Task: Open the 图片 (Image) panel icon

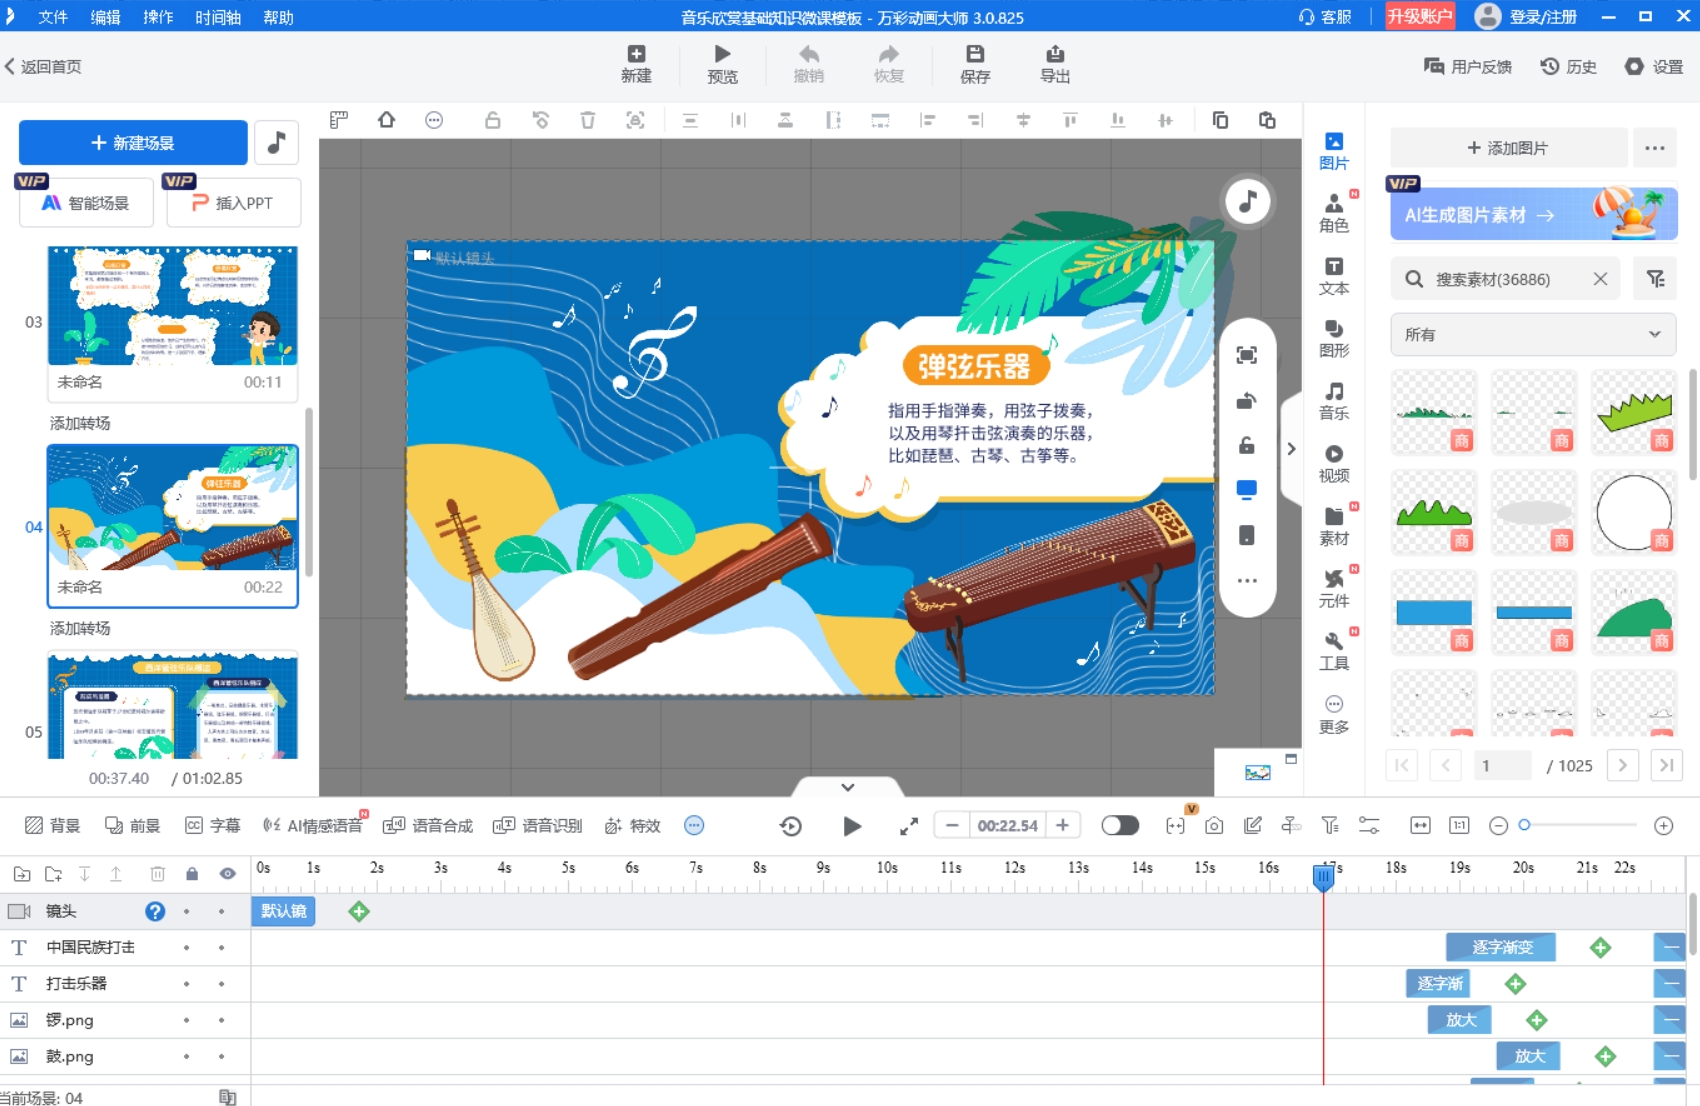Action: [1333, 150]
